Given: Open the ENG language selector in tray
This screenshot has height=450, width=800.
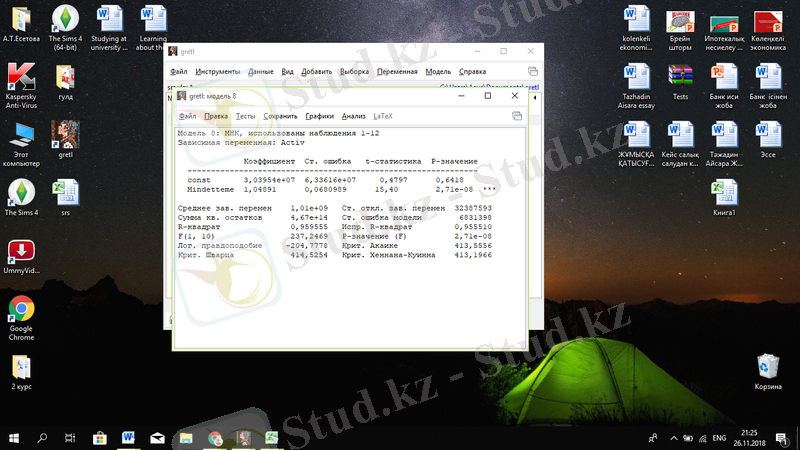Looking at the screenshot, I should 719,438.
